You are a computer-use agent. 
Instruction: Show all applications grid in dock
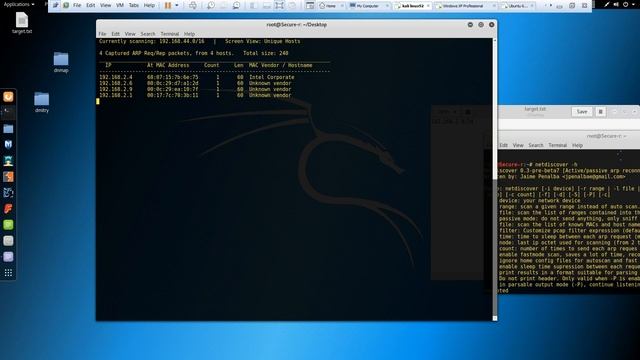coord(8,273)
